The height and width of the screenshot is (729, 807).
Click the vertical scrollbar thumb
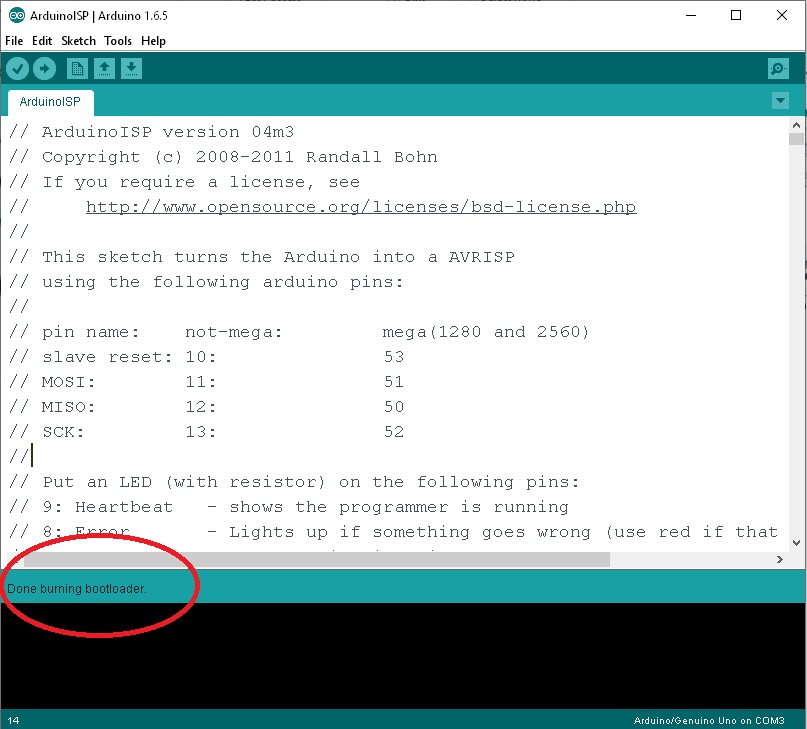tap(796, 139)
